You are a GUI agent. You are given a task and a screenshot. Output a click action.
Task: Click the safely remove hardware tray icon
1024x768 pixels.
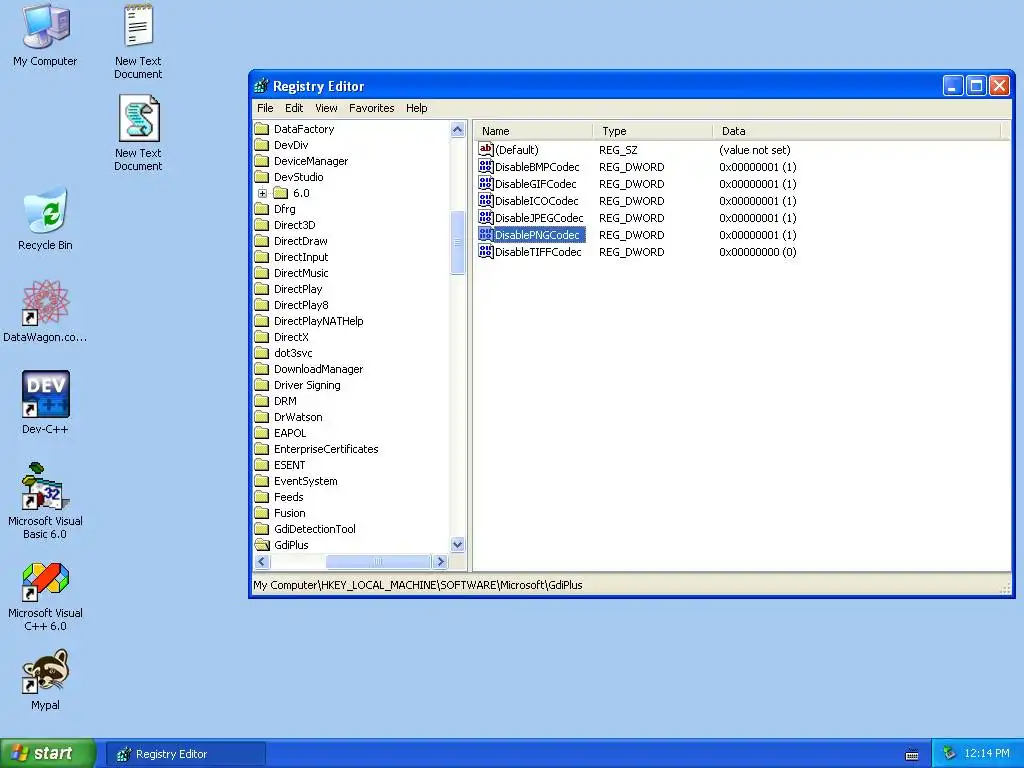coord(949,753)
